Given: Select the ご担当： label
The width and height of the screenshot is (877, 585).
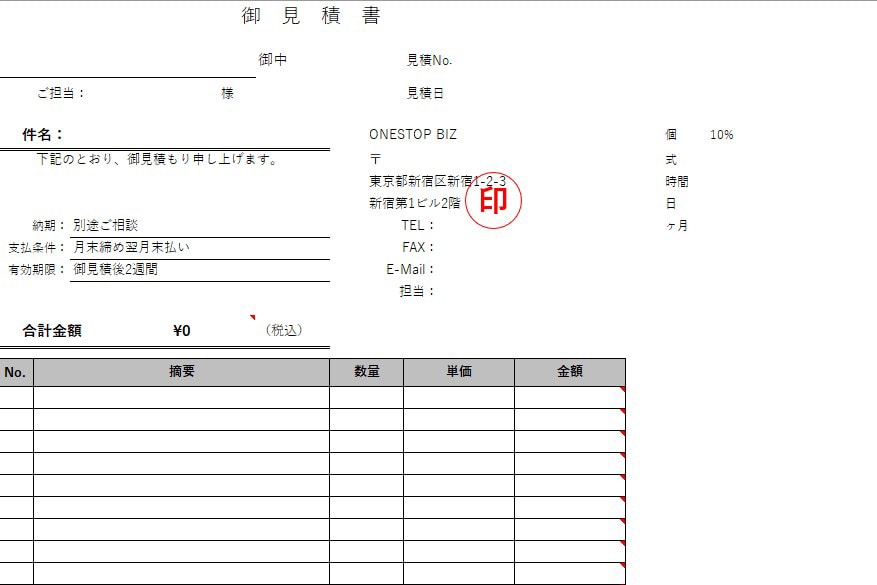Looking at the screenshot, I should coord(60,93).
